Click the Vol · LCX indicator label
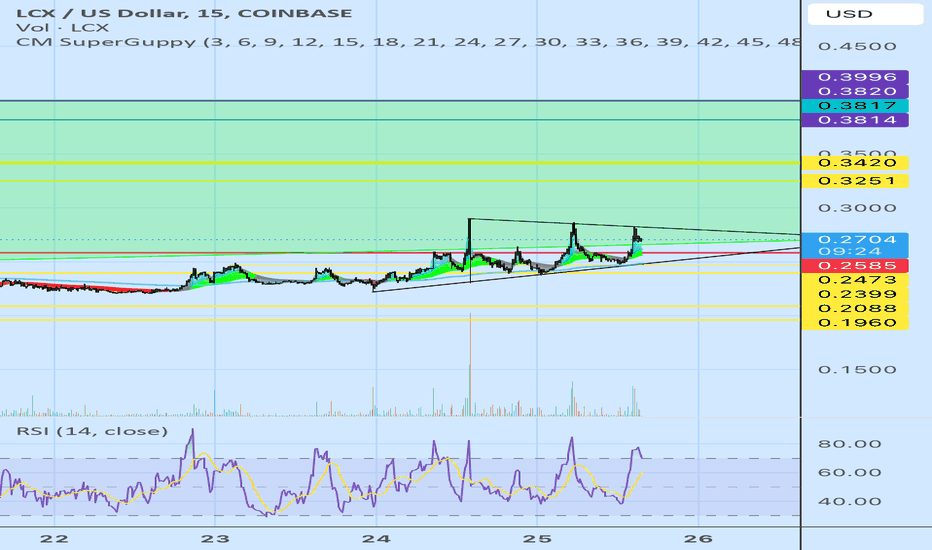 [x=62, y=27]
